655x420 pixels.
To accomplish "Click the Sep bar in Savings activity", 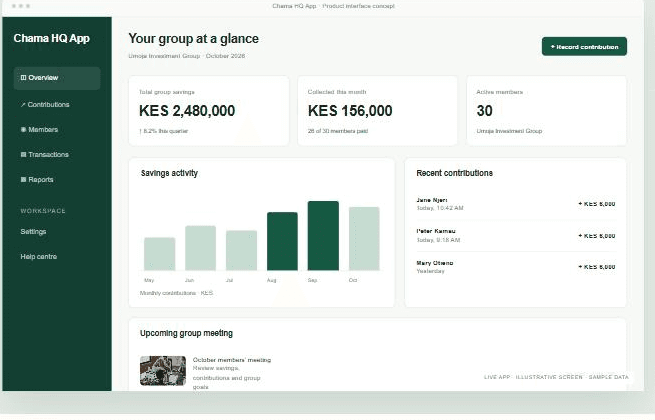I will pos(323,236).
